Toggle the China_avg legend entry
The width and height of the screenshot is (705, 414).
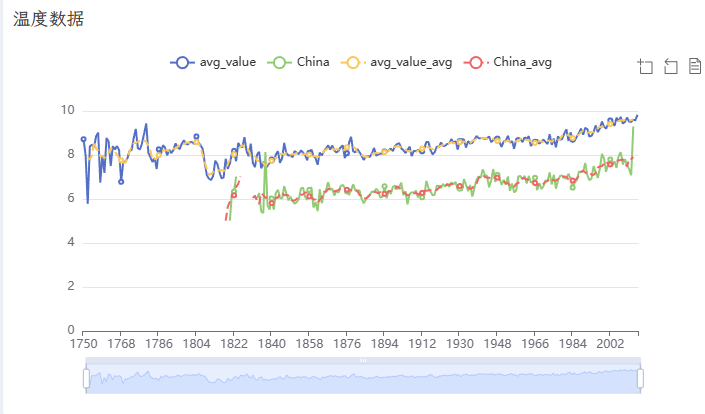point(508,62)
